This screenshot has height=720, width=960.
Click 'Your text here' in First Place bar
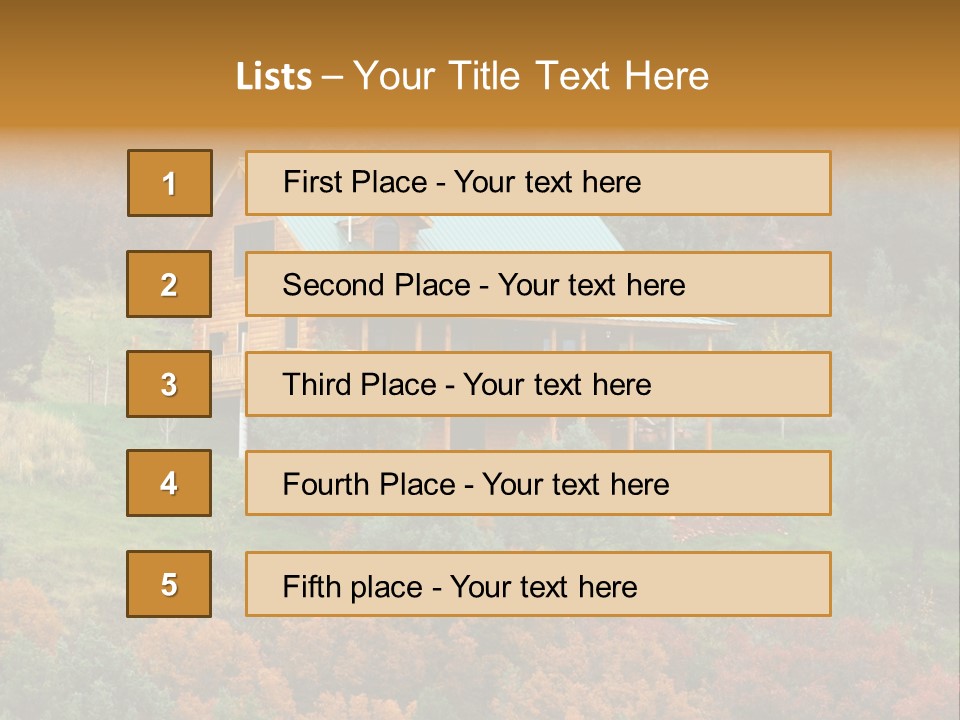547,182
